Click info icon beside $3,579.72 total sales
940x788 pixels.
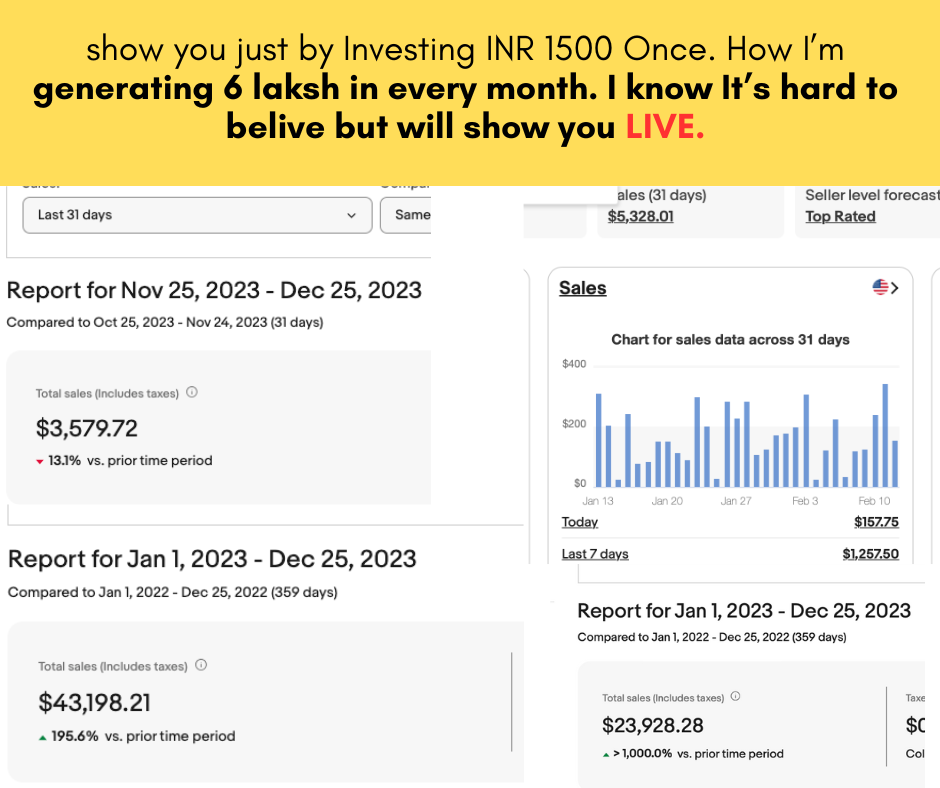click(x=192, y=393)
